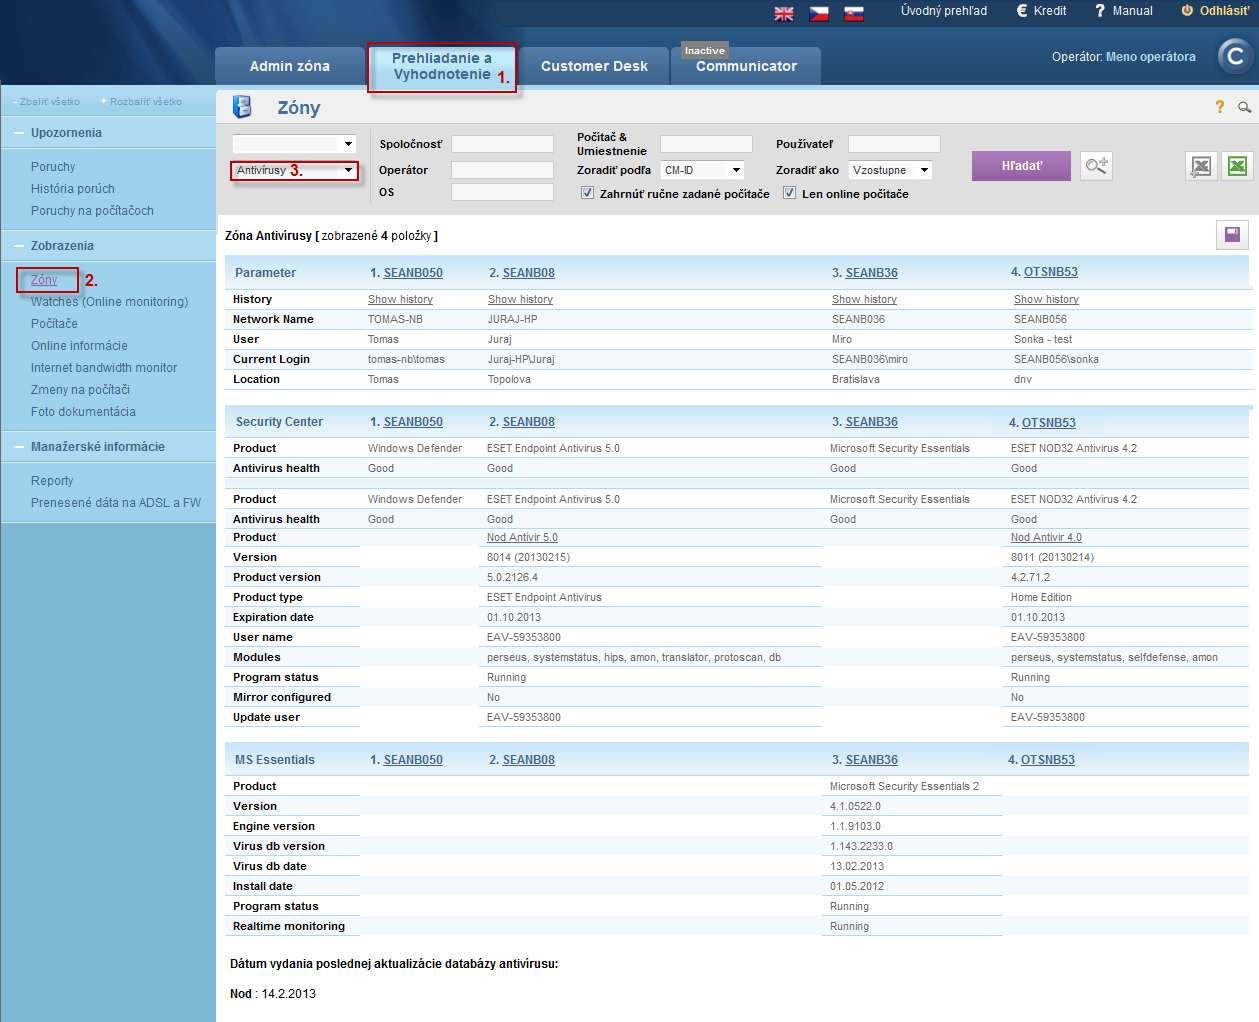Click the Location value Bratislava
1259x1022 pixels.
click(856, 379)
